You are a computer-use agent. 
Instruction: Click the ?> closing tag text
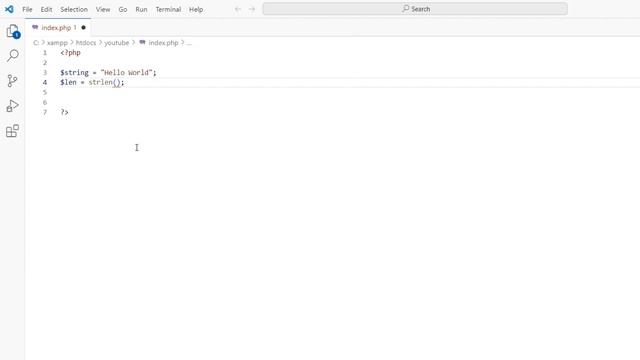click(64, 112)
